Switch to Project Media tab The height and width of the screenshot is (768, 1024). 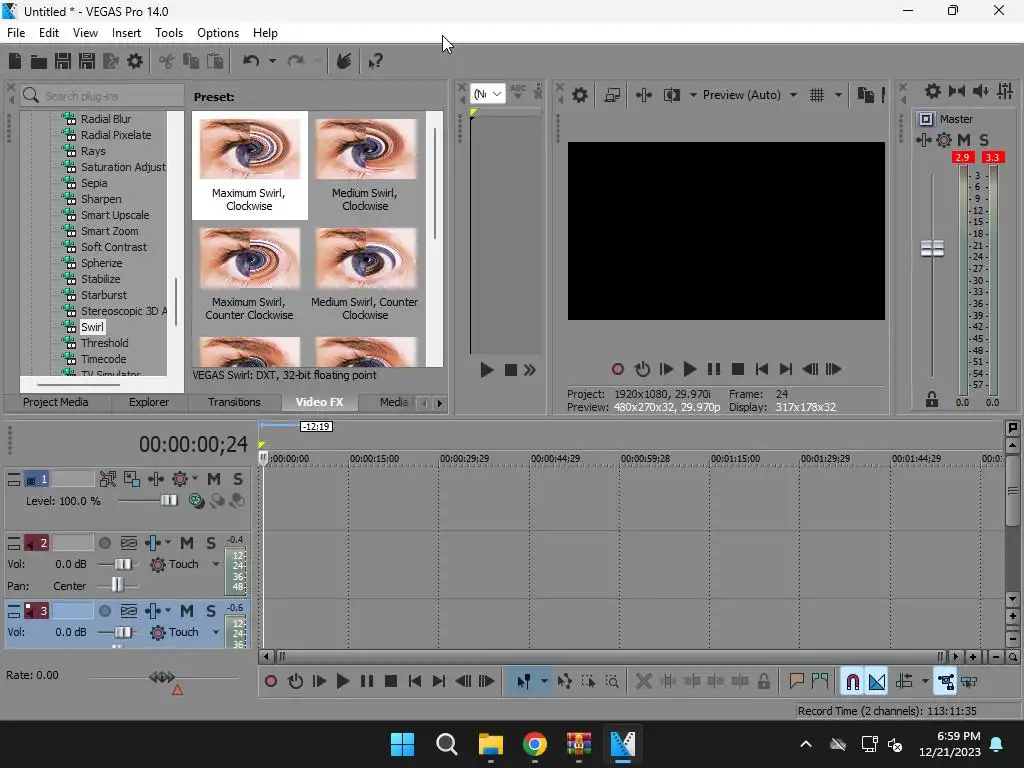[x=56, y=402]
